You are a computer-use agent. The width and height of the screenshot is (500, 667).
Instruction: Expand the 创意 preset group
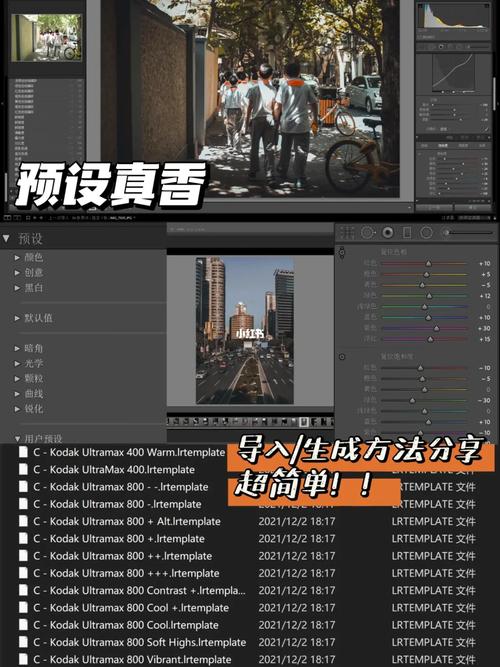pos(17,273)
